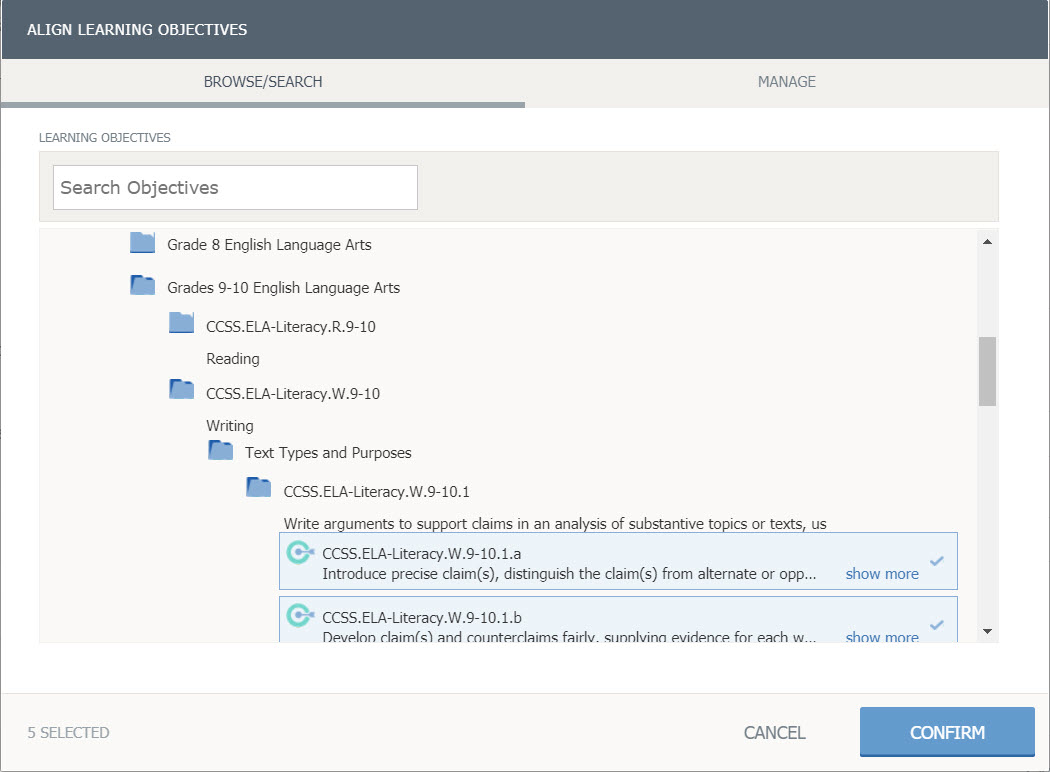The width and height of the screenshot is (1050, 772).
Task: Click the Search Objectives input field
Action: click(x=235, y=188)
